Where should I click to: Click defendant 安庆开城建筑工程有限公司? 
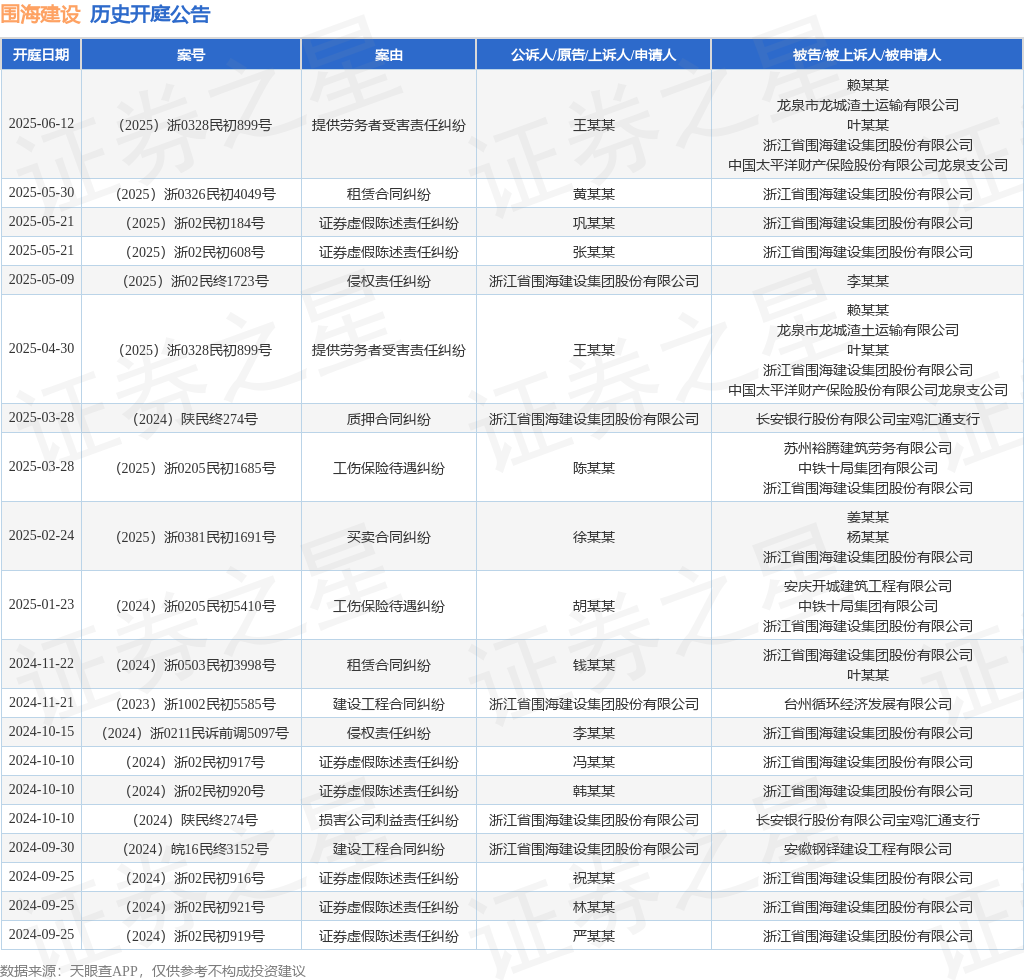click(x=867, y=586)
